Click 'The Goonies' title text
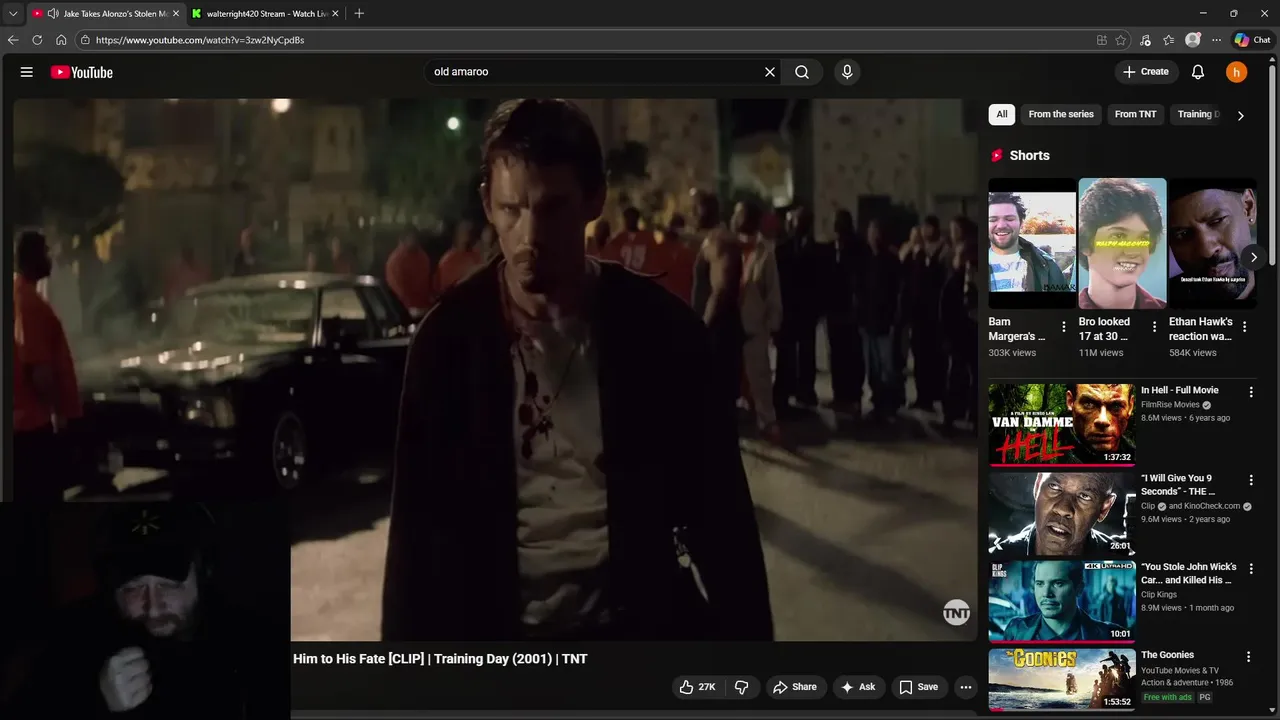 click(x=1167, y=655)
